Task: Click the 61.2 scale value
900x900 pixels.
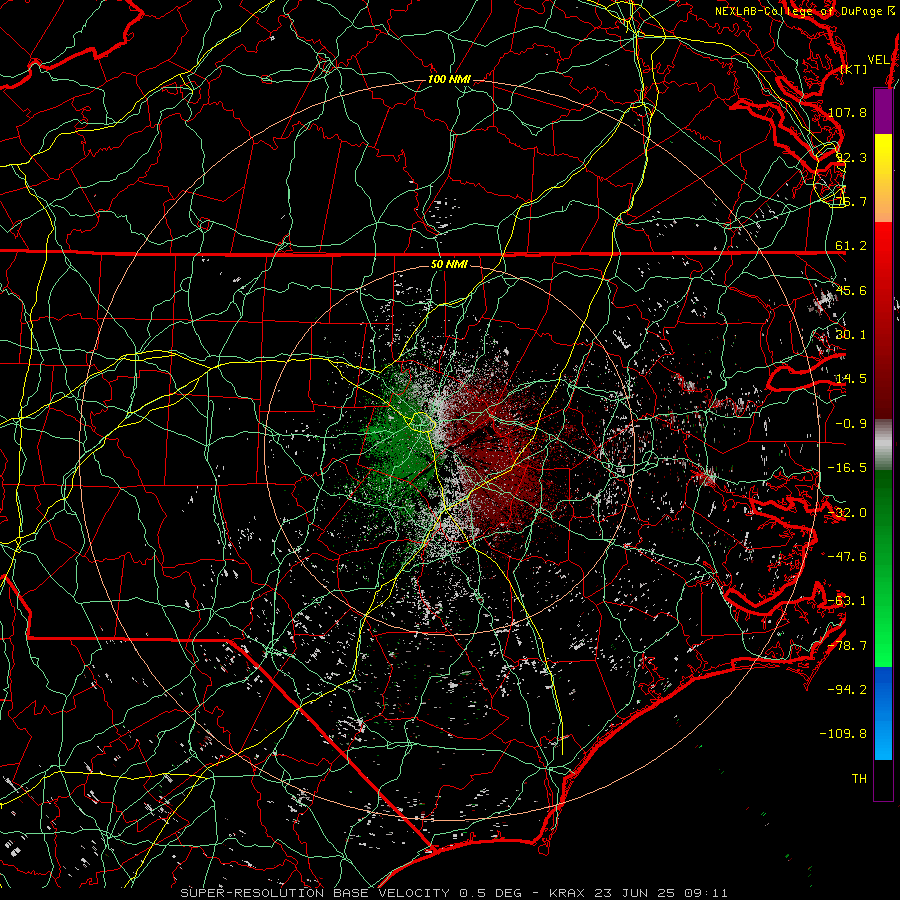Action: click(851, 246)
